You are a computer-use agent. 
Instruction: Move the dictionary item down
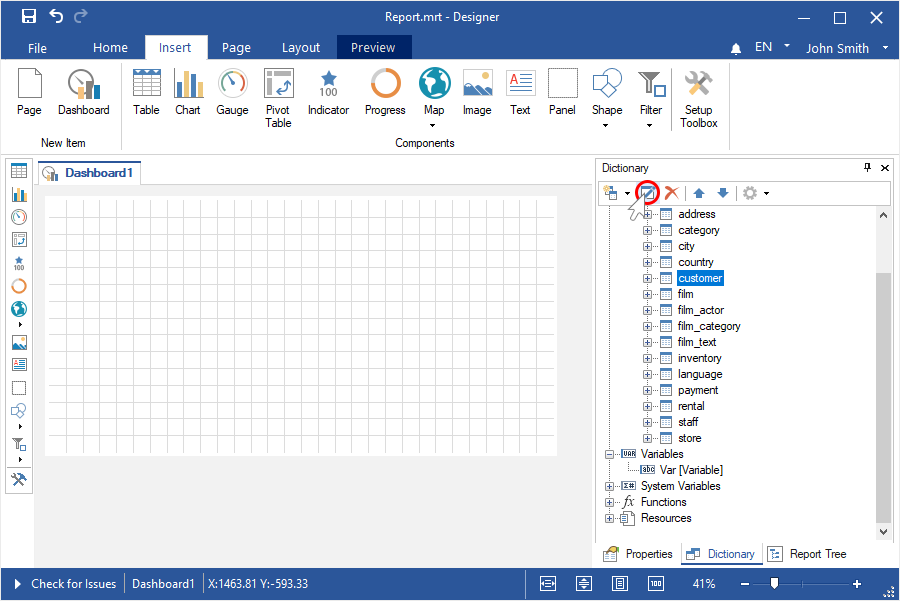point(723,193)
